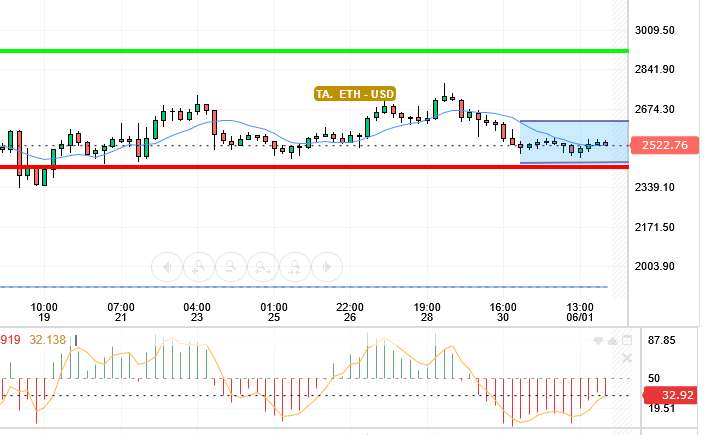Click the time axis label 10:00 19
705x435 pixels.
[44, 312]
